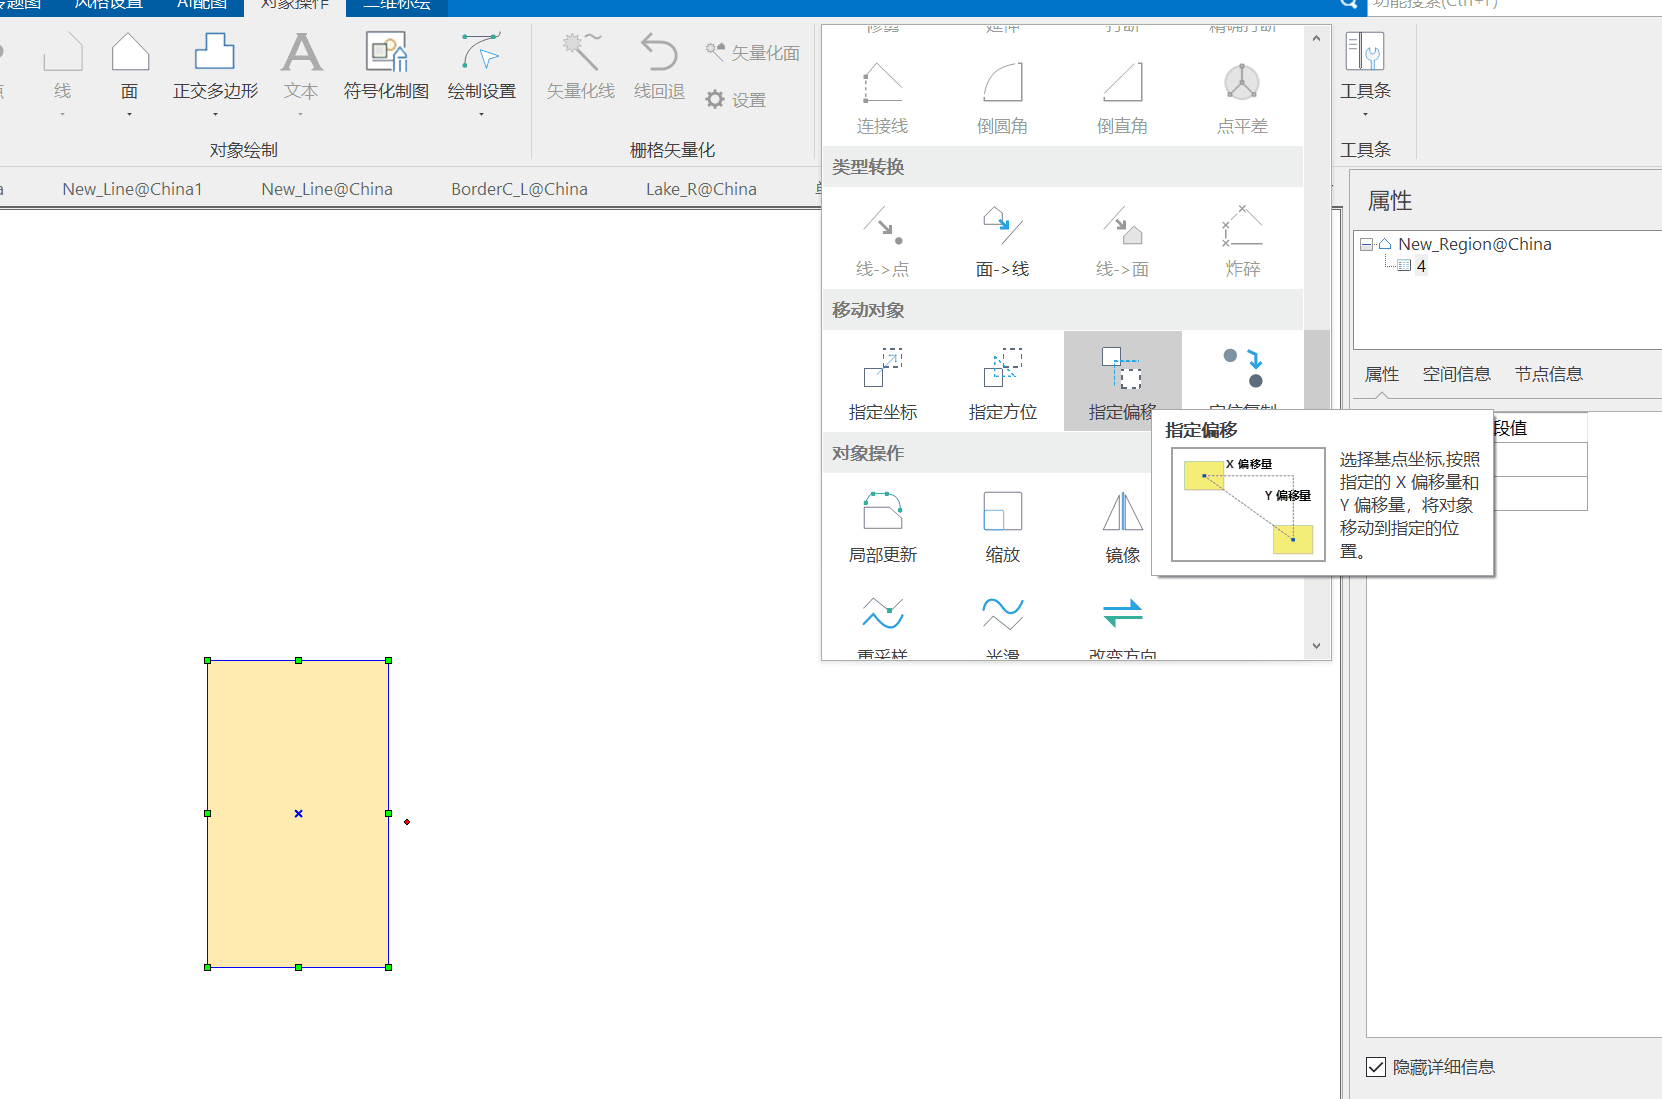Convert region to line with 面->线
This screenshot has width=1662, height=1099.
coord(1002,240)
